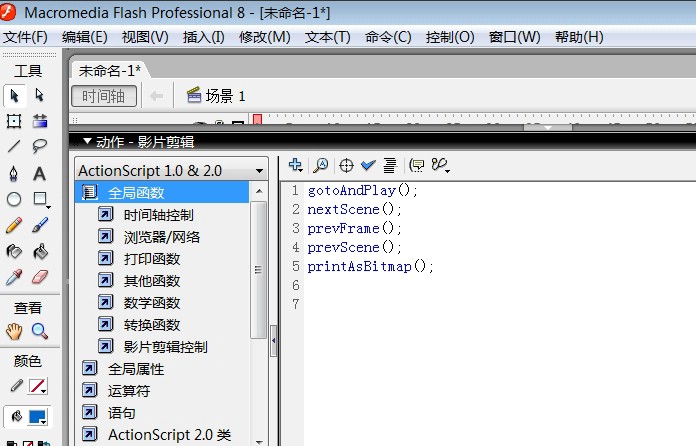696x446 pixels.
Task: Click the auto format icon
Action: click(390, 166)
